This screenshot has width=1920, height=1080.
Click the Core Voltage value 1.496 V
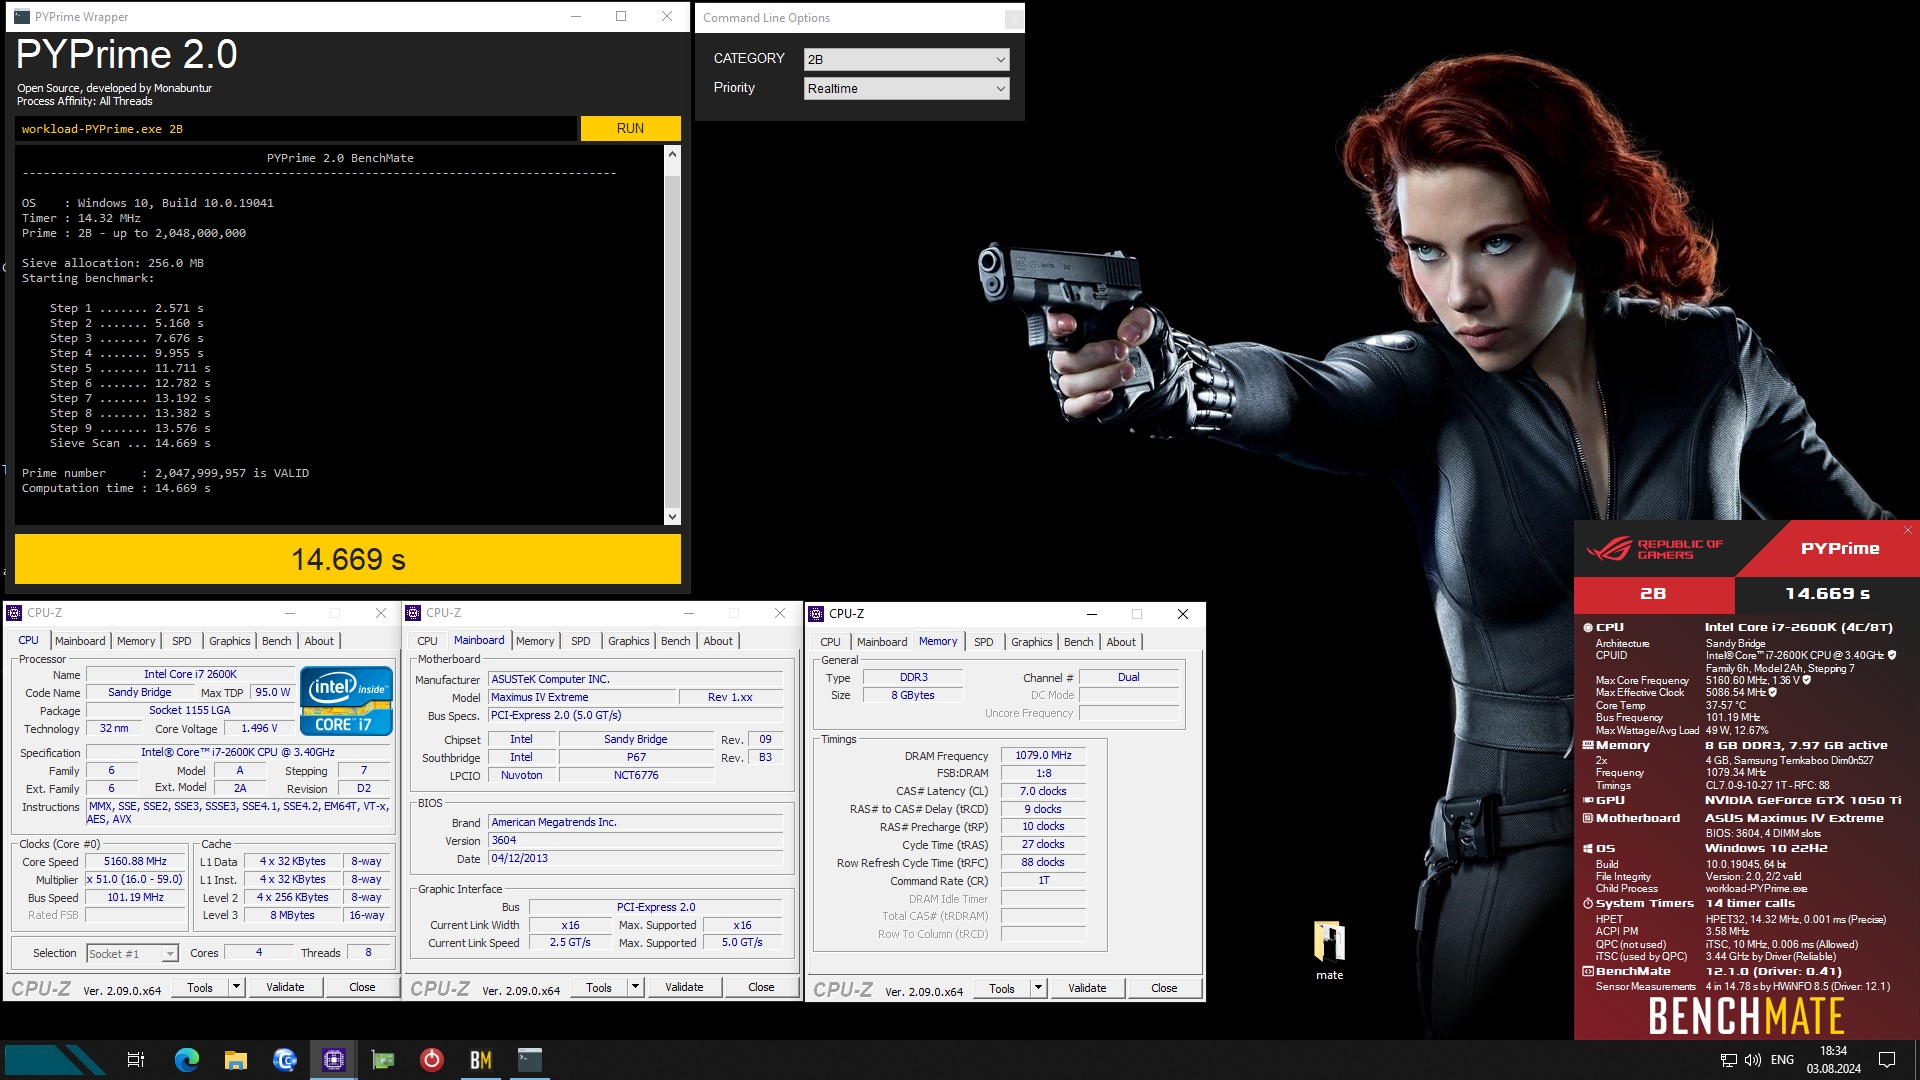(x=259, y=729)
